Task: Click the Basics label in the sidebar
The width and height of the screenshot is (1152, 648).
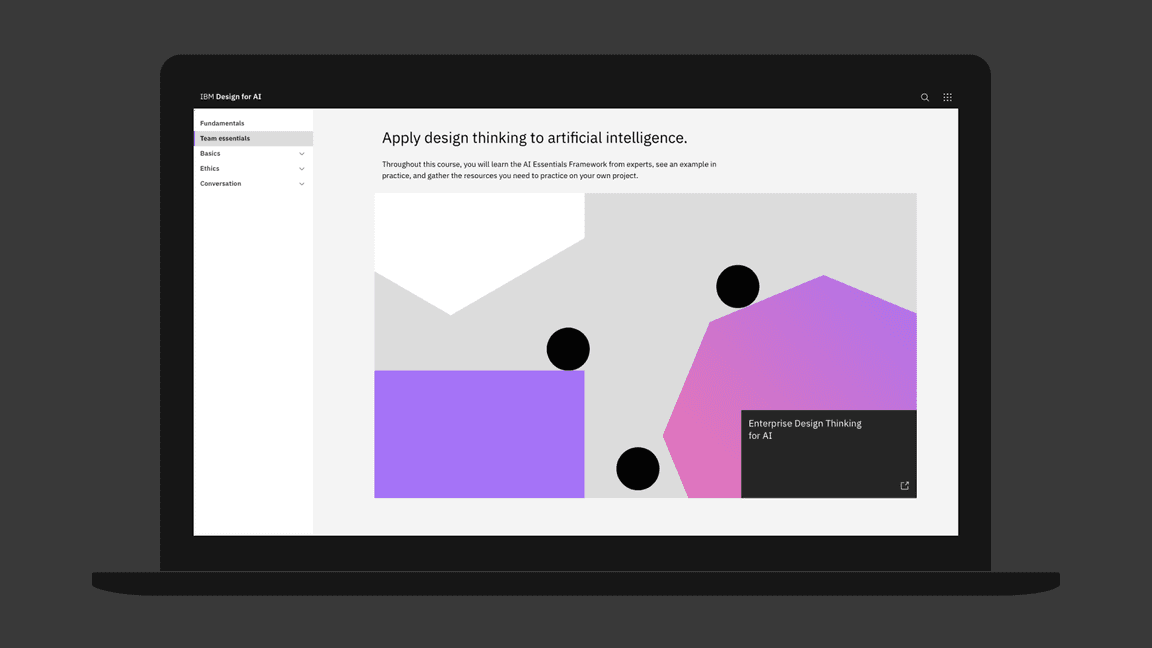Action: coord(210,153)
